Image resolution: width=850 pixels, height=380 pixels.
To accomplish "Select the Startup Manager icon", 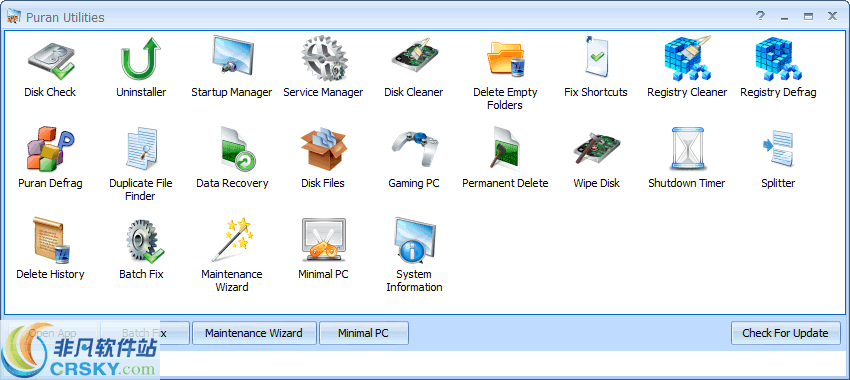I will click(232, 57).
